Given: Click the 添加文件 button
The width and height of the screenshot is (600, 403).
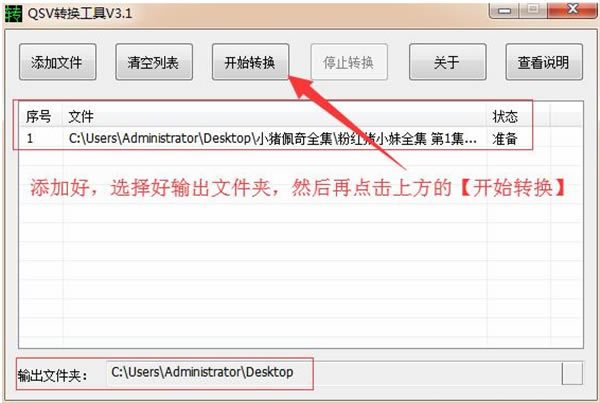Looking at the screenshot, I should (57, 62).
